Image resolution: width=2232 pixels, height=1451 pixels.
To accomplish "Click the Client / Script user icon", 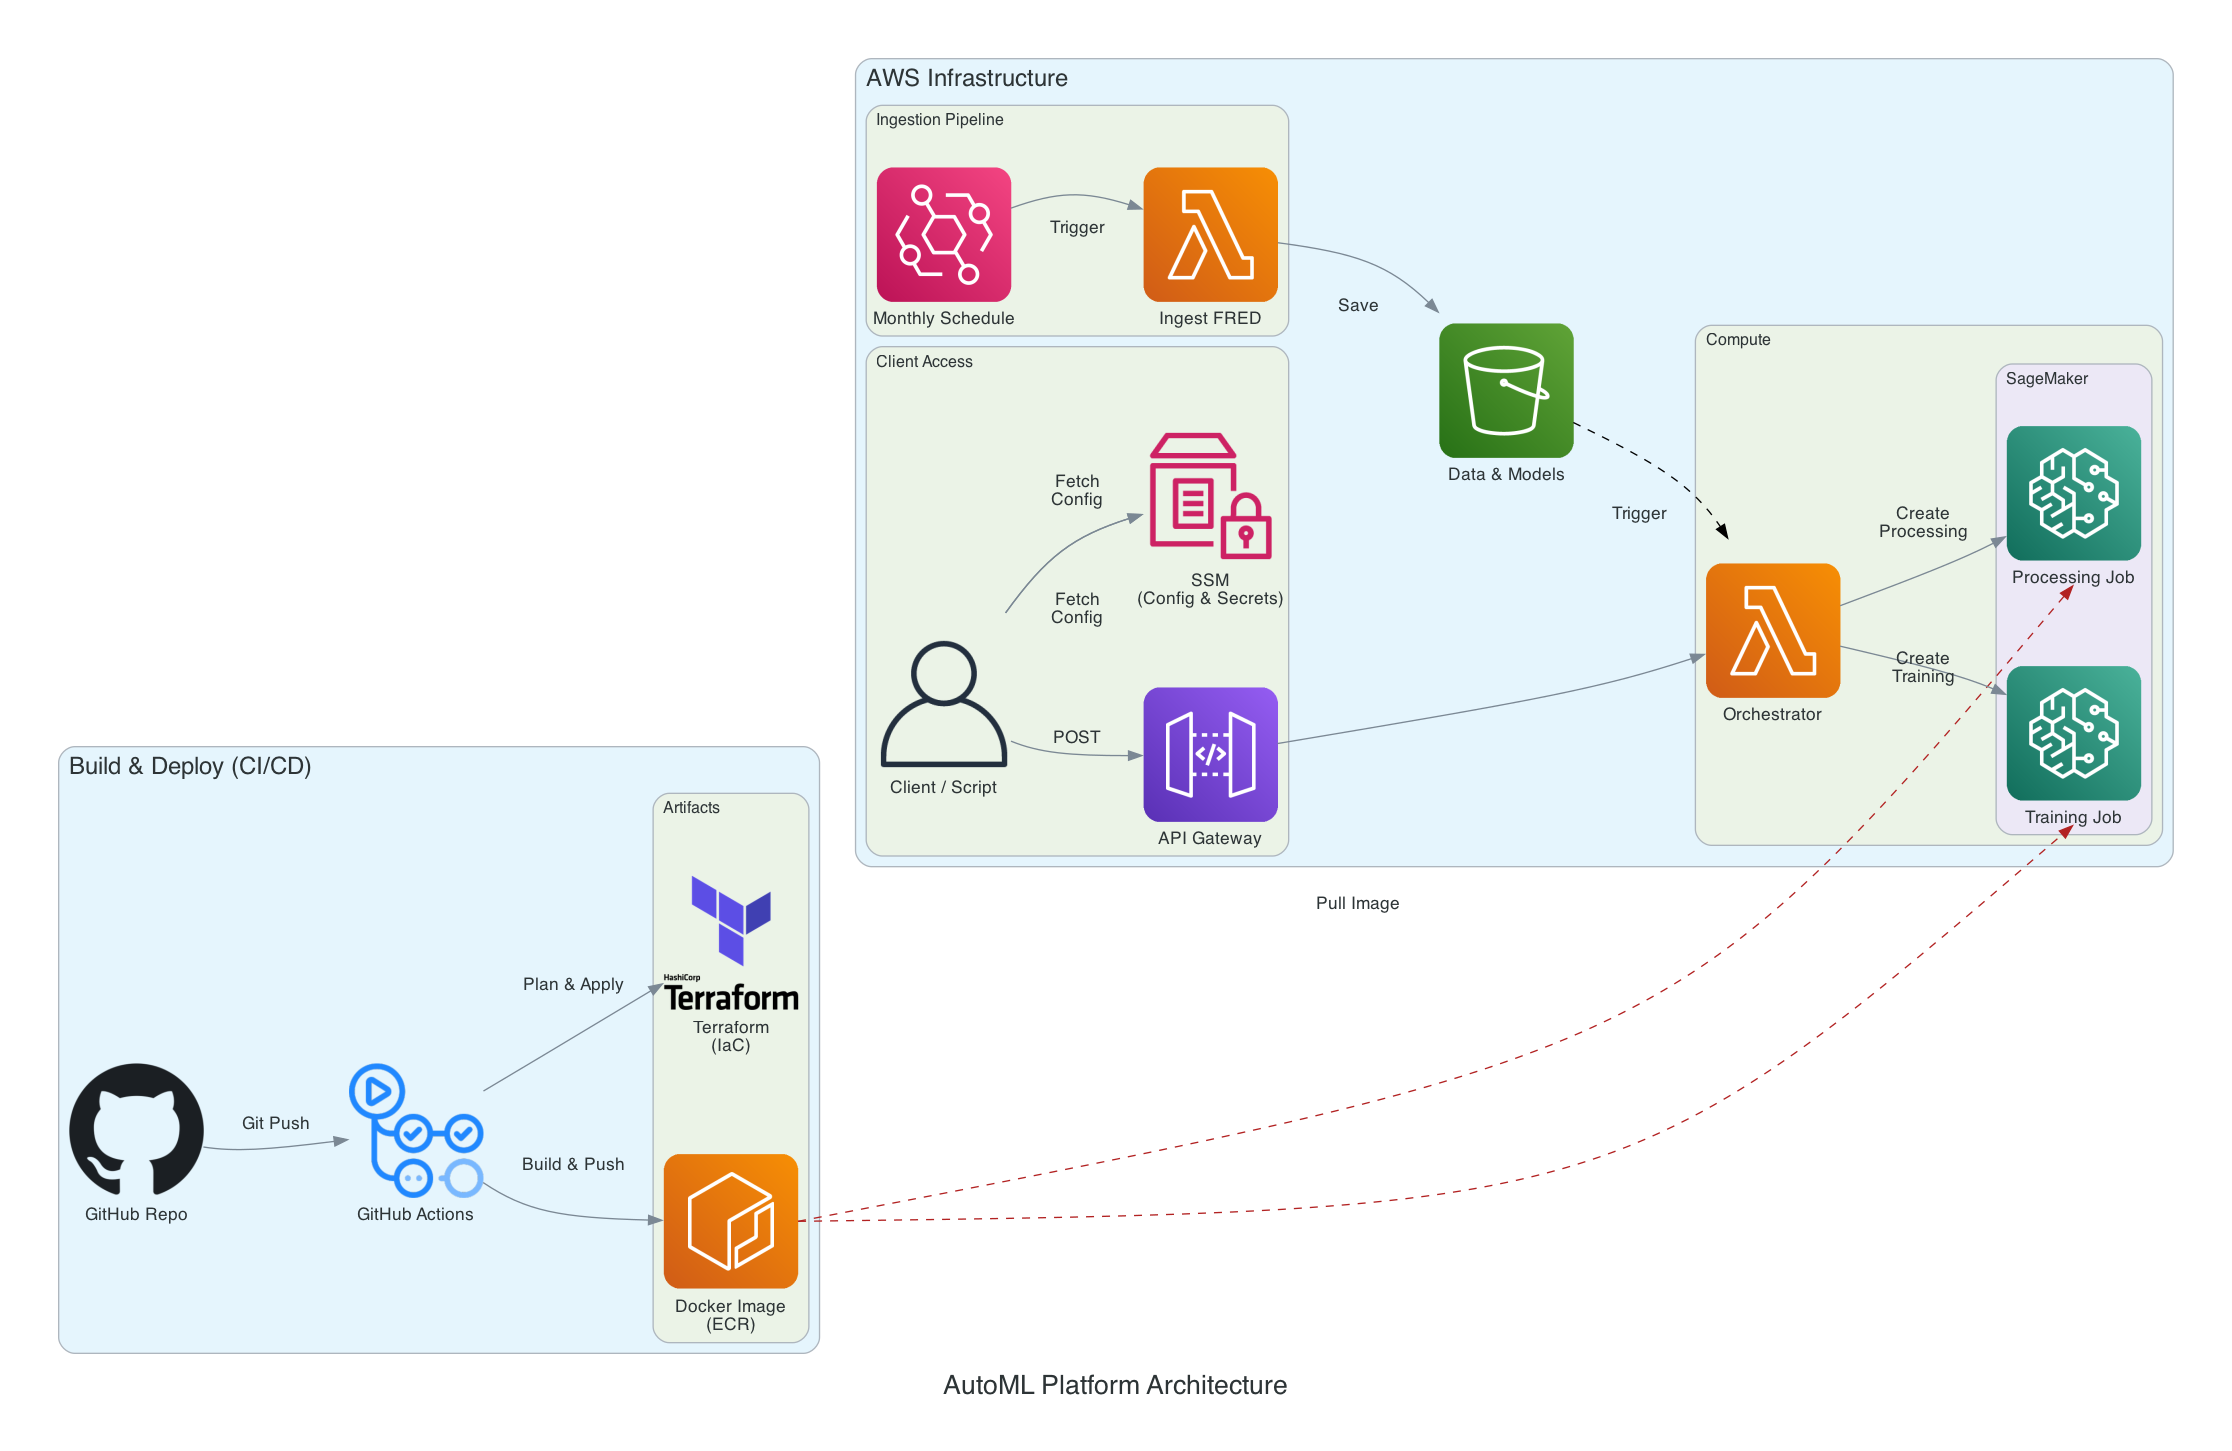I will pyautogui.click(x=943, y=704).
